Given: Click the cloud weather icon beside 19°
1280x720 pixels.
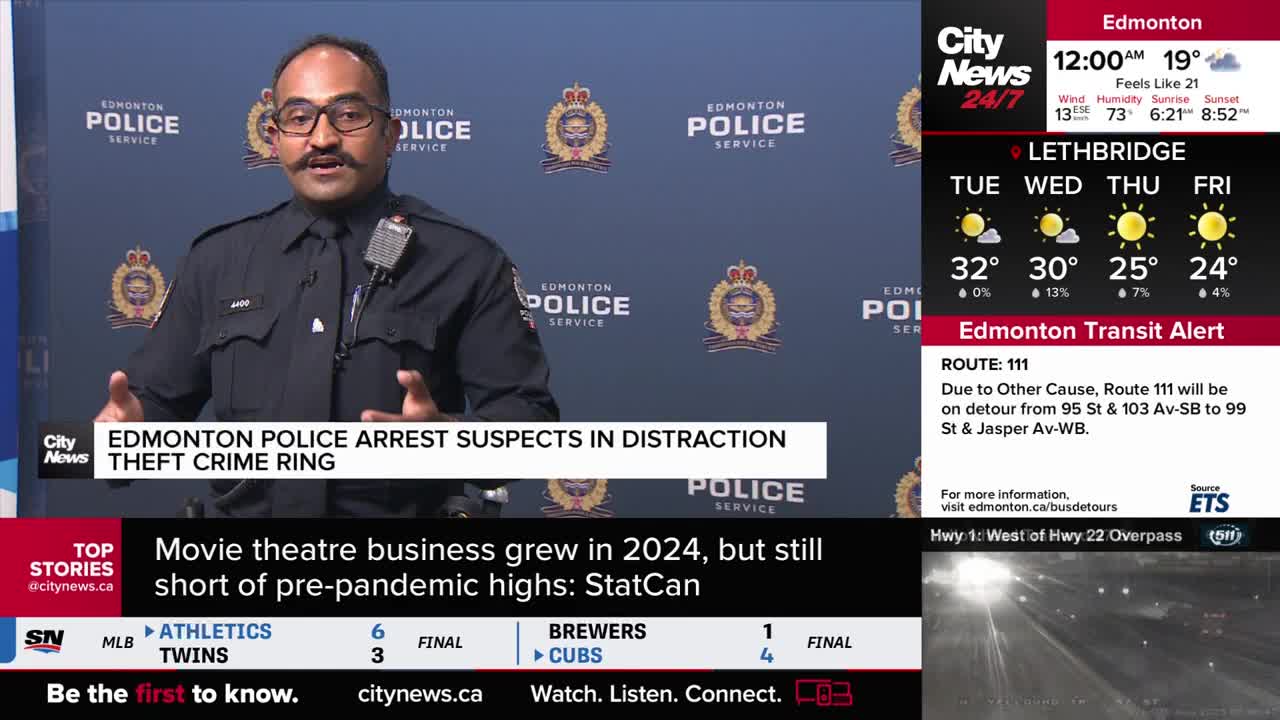Looking at the screenshot, I should pyautogui.click(x=1223, y=61).
